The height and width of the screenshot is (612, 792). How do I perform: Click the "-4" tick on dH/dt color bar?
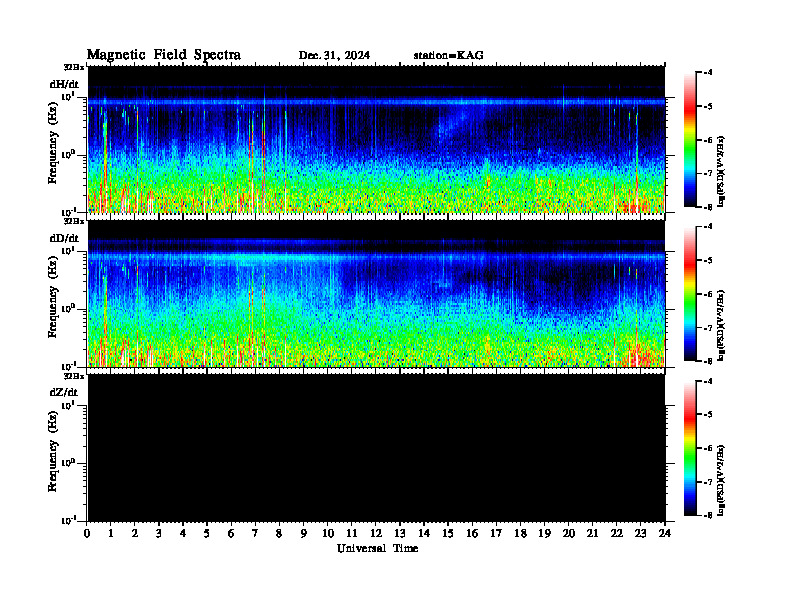pyautogui.click(x=708, y=73)
